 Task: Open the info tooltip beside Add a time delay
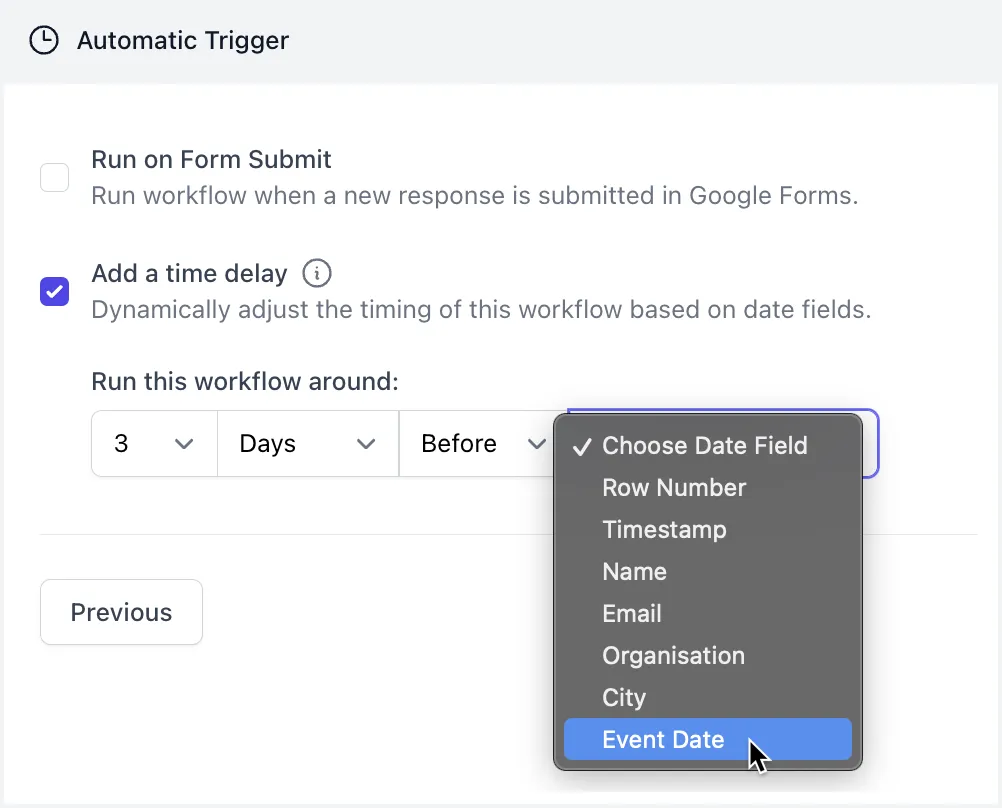coord(317,272)
